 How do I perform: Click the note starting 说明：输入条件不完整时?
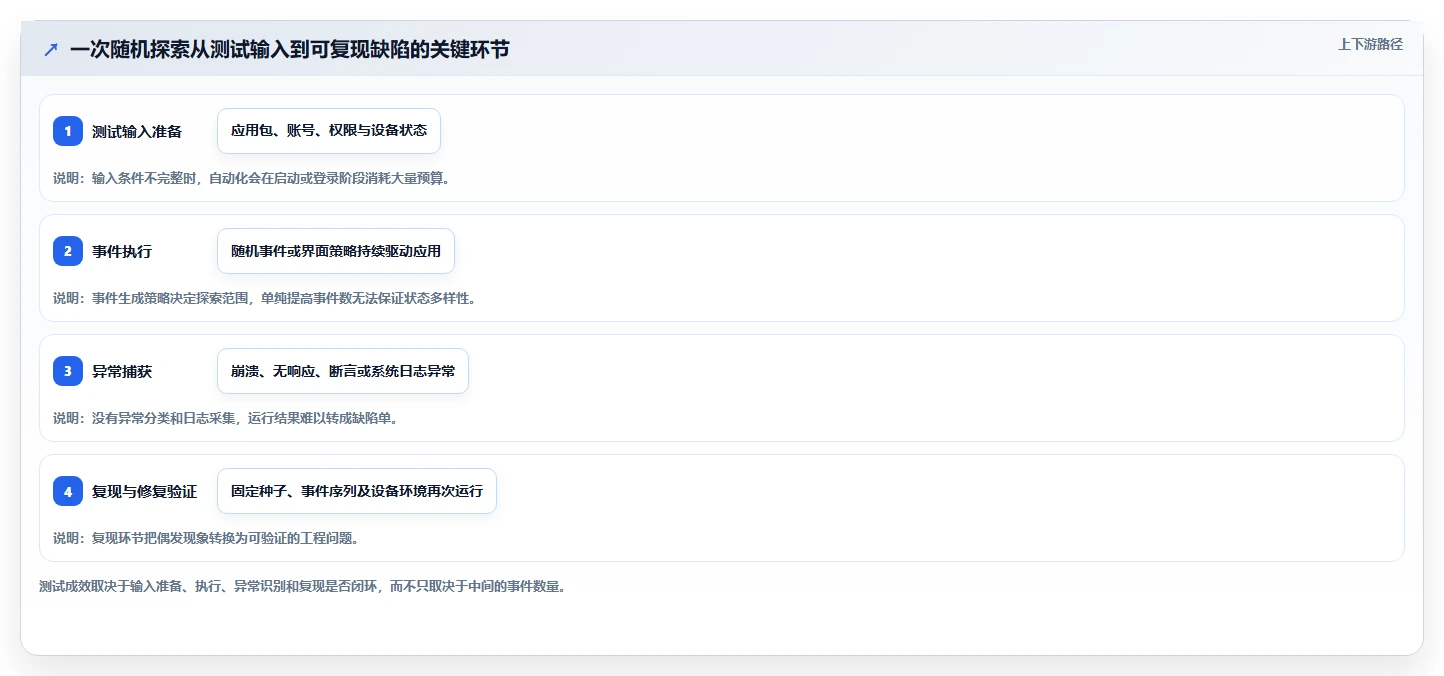(251, 178)
